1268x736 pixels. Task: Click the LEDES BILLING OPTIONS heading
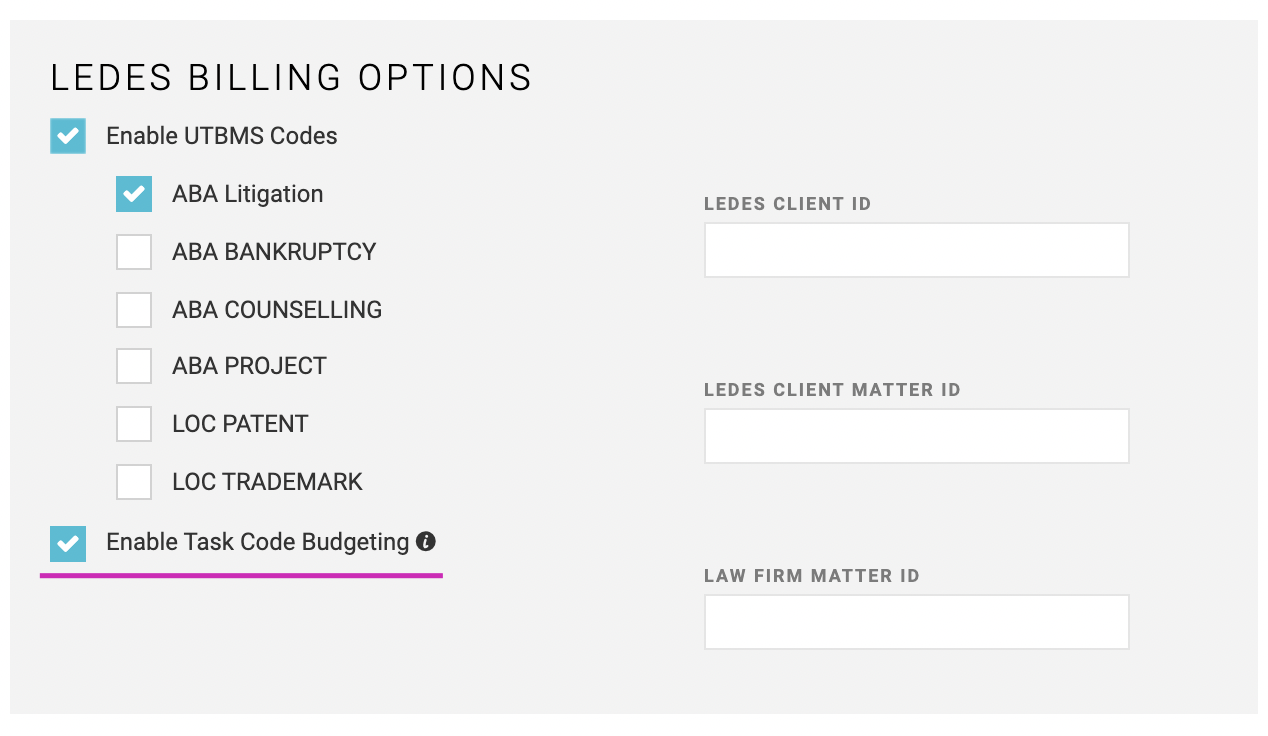pyautogui.click(x=291, y=78)
